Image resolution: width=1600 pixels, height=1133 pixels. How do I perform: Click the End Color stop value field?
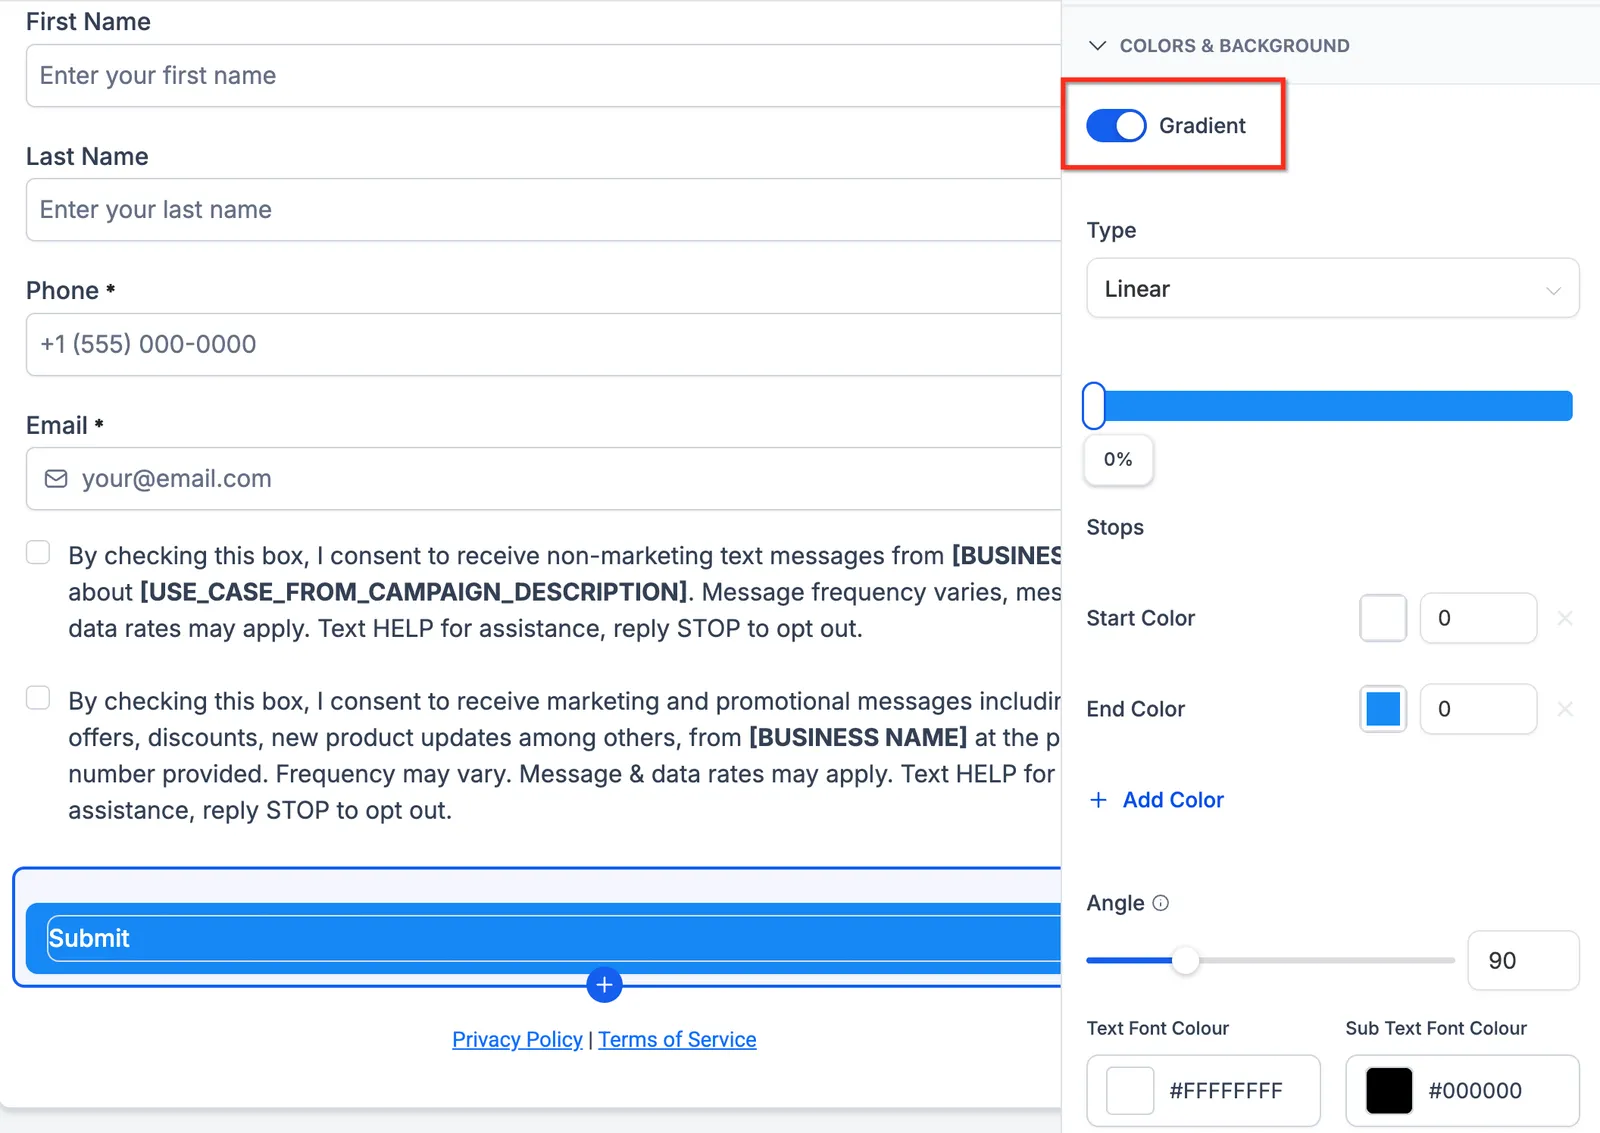(1478, 709)
